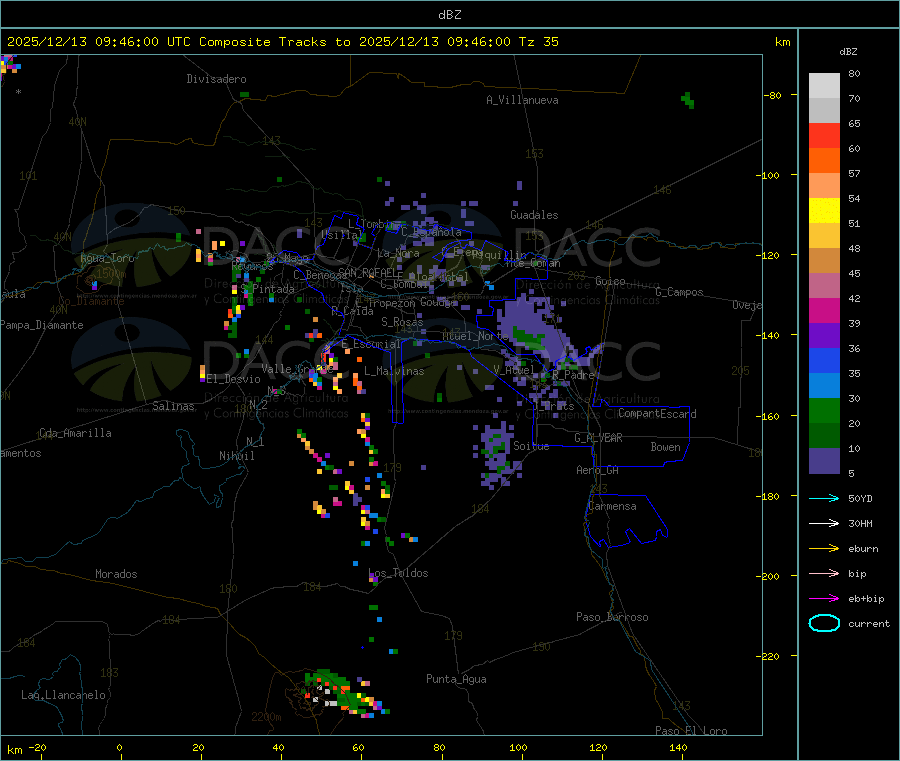
Task: Choose the pink 42-45 dBZ color band
Action: 824,286
